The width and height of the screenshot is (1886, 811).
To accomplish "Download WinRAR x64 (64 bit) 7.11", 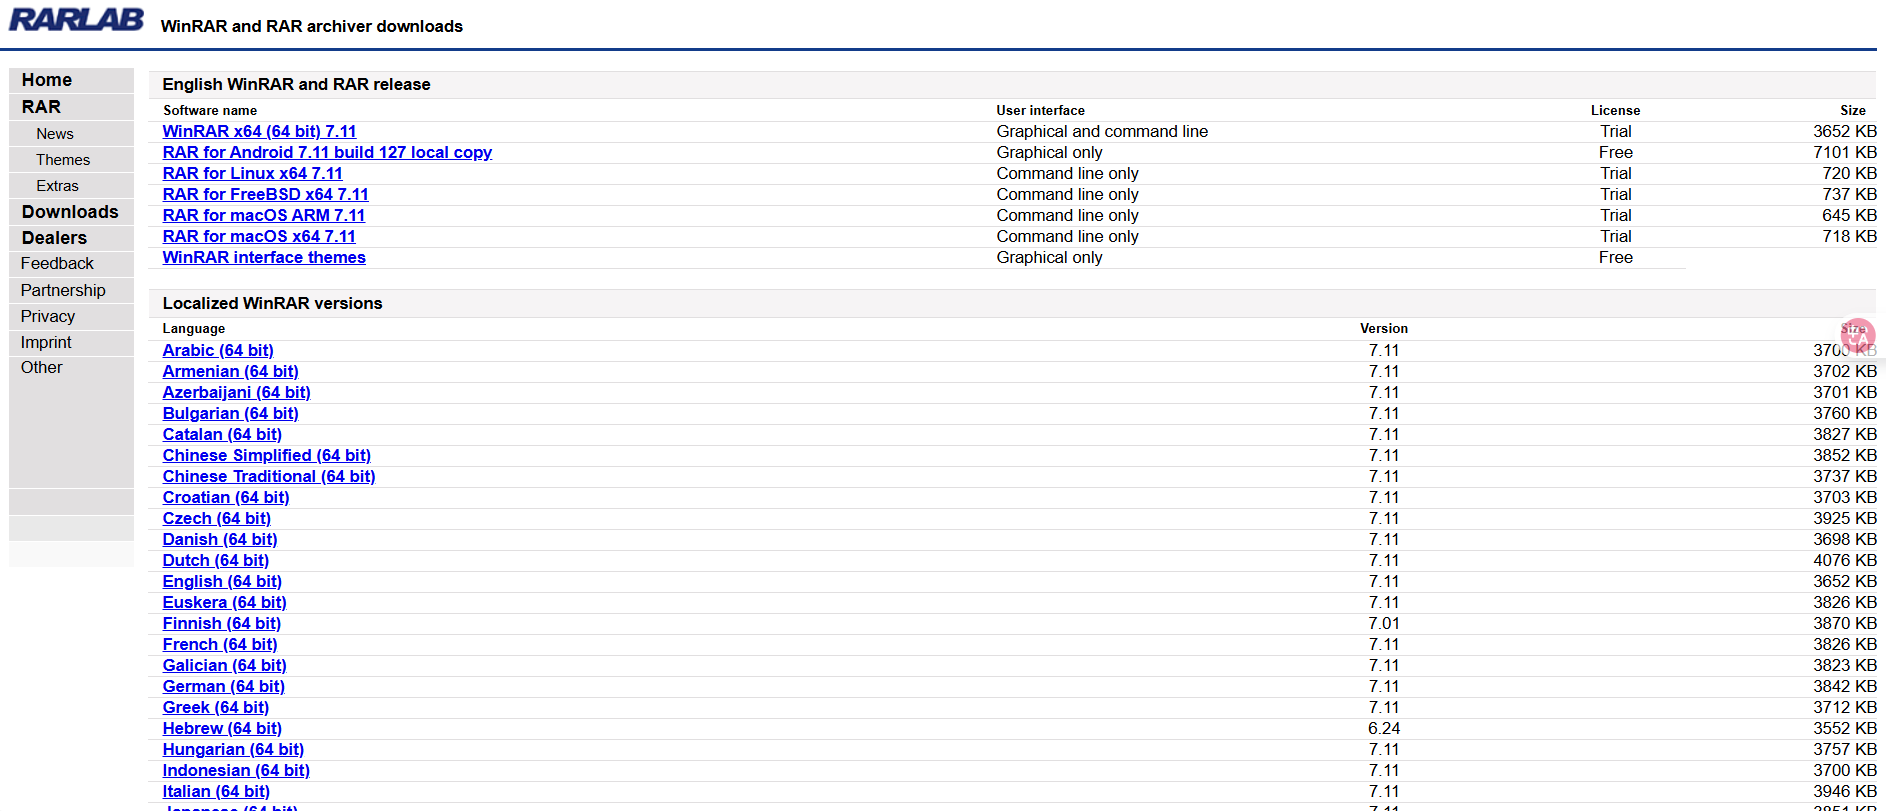I will pyautogui.click(x=259, y=131).
